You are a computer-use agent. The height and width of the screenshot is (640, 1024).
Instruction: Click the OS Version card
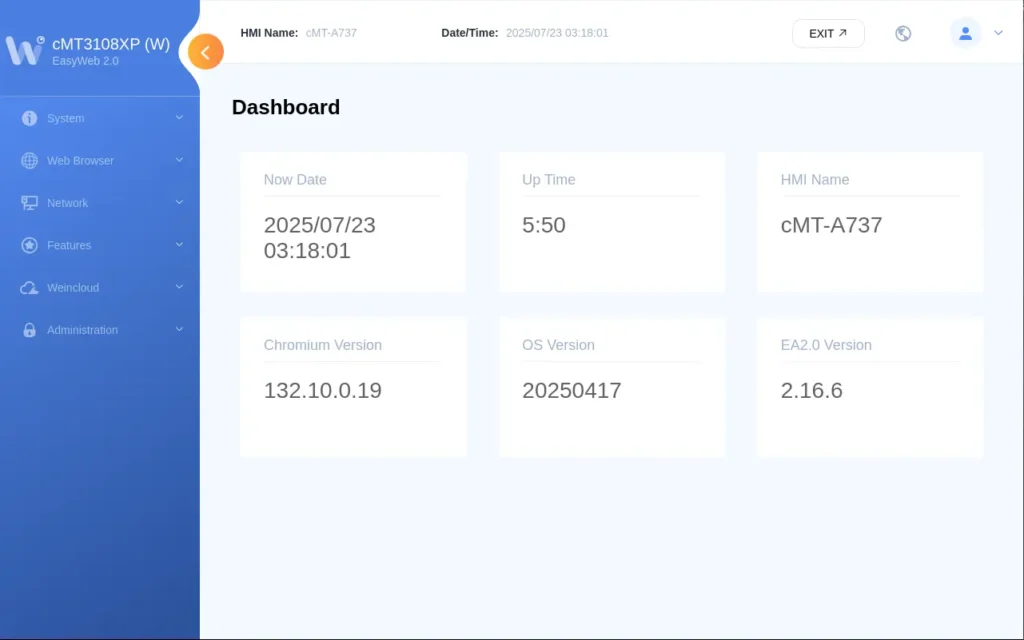point(611,386)
